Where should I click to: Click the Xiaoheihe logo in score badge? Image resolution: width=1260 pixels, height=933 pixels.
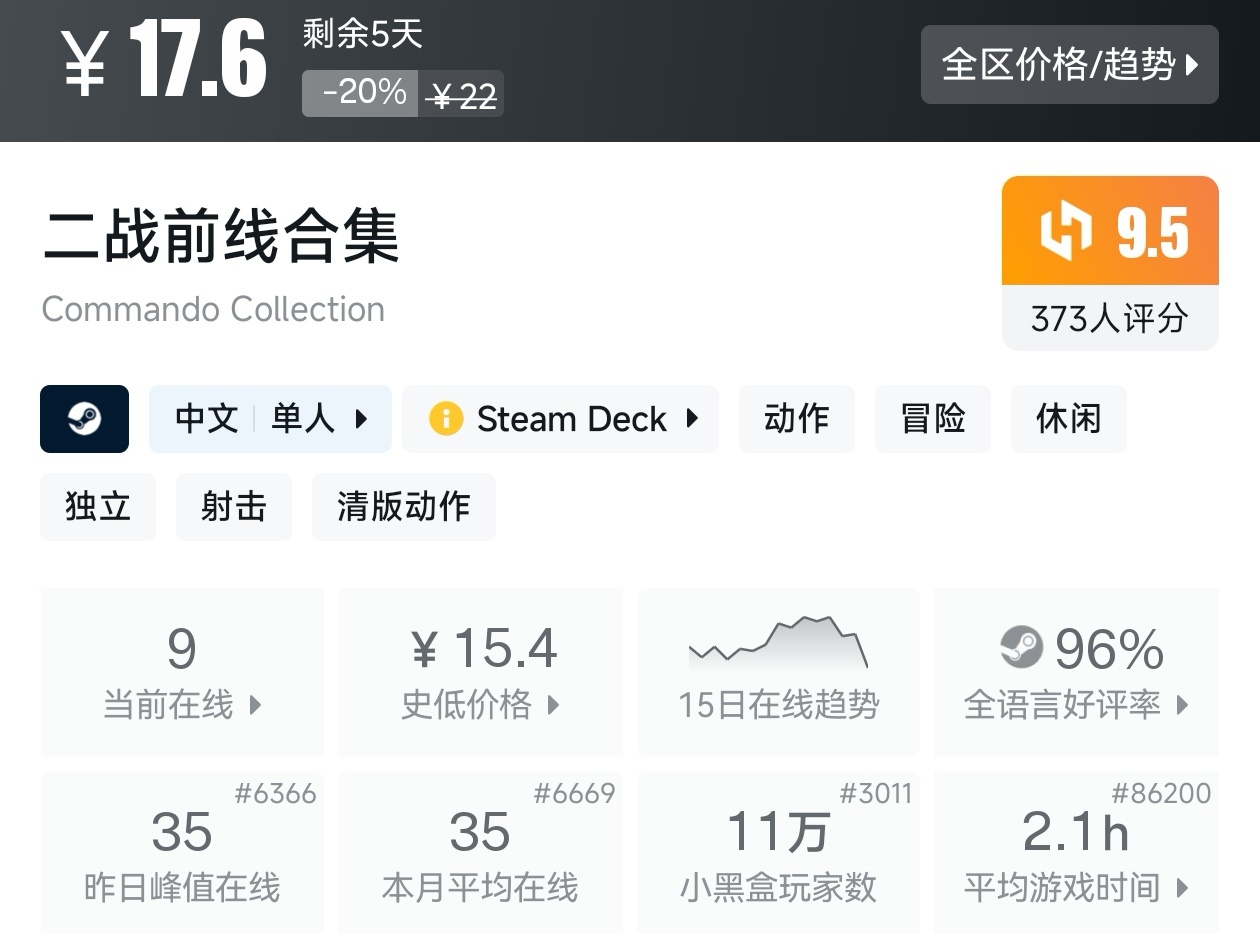point(1066,232)
